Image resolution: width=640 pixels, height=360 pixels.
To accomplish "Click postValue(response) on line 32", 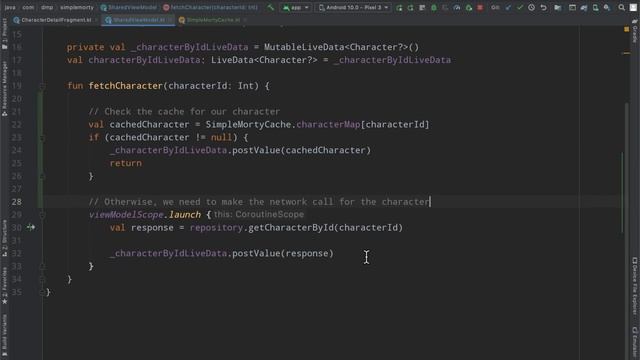I will coord(283,253).
